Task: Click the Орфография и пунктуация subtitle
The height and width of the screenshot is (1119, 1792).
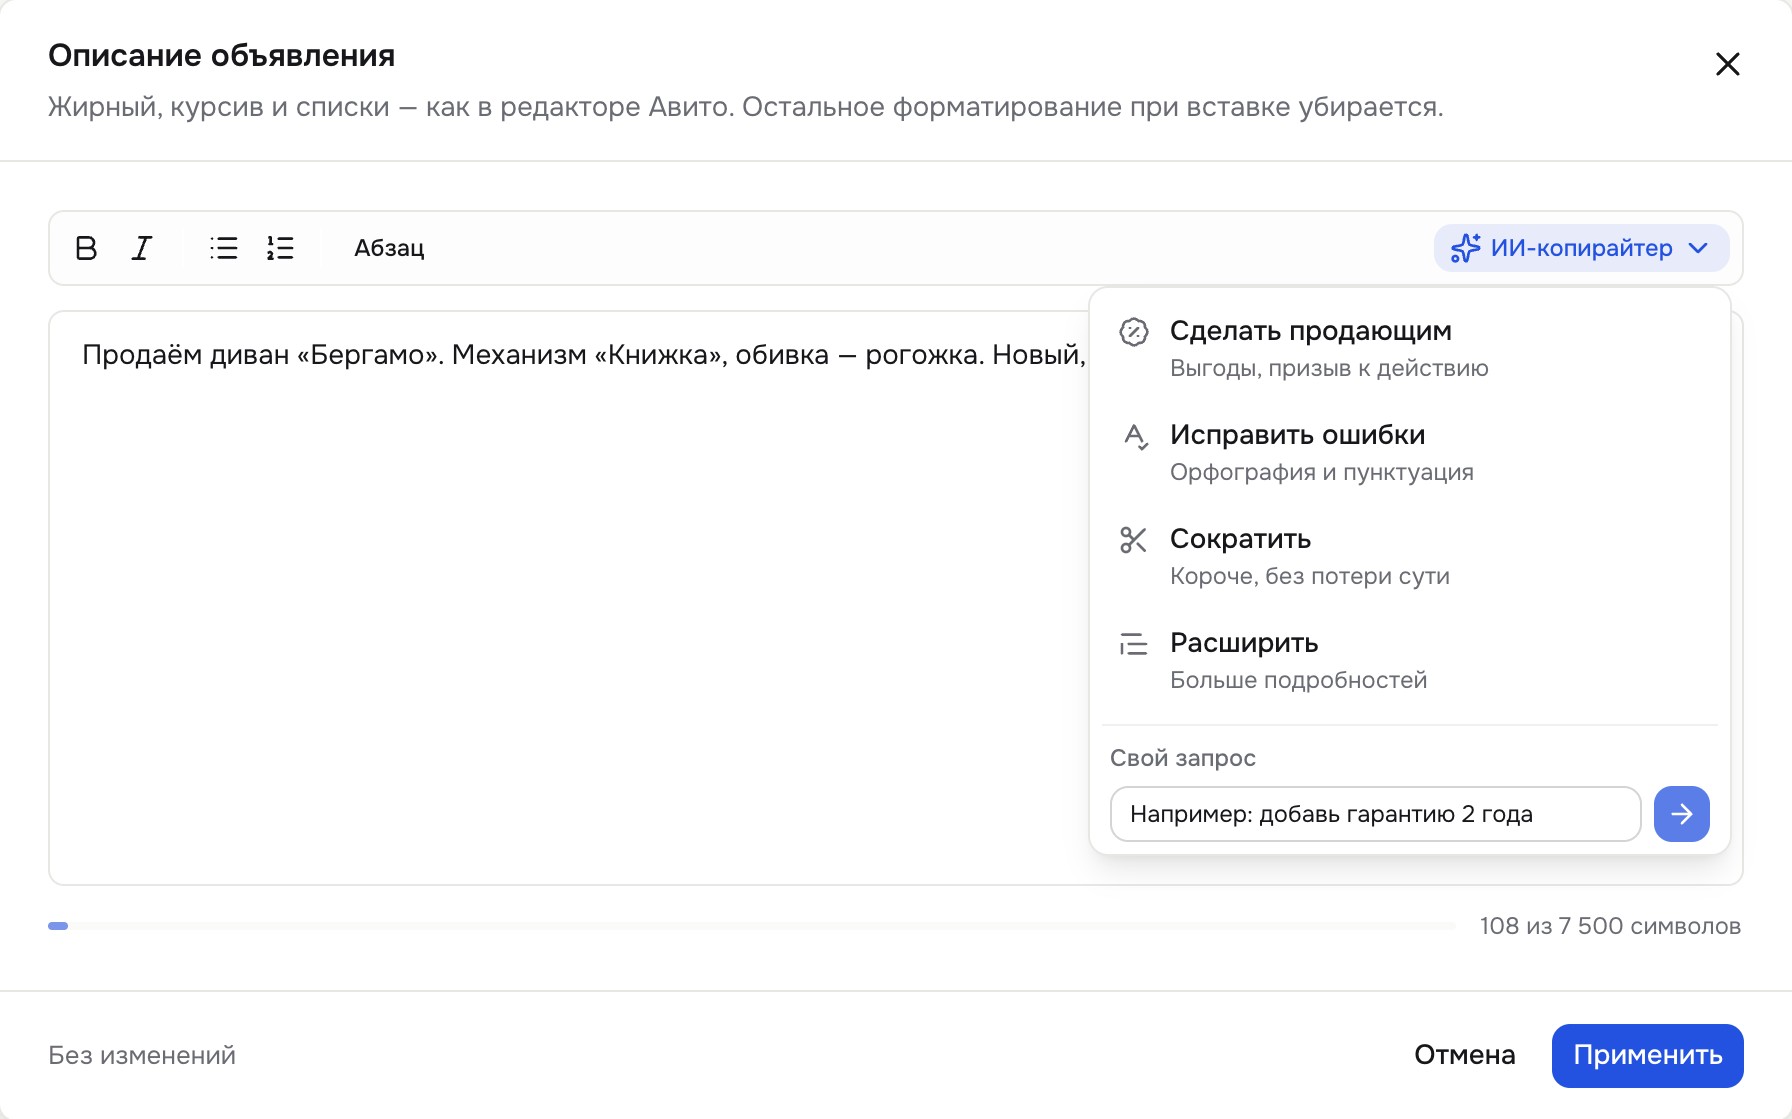Action: click(1321, 472)
